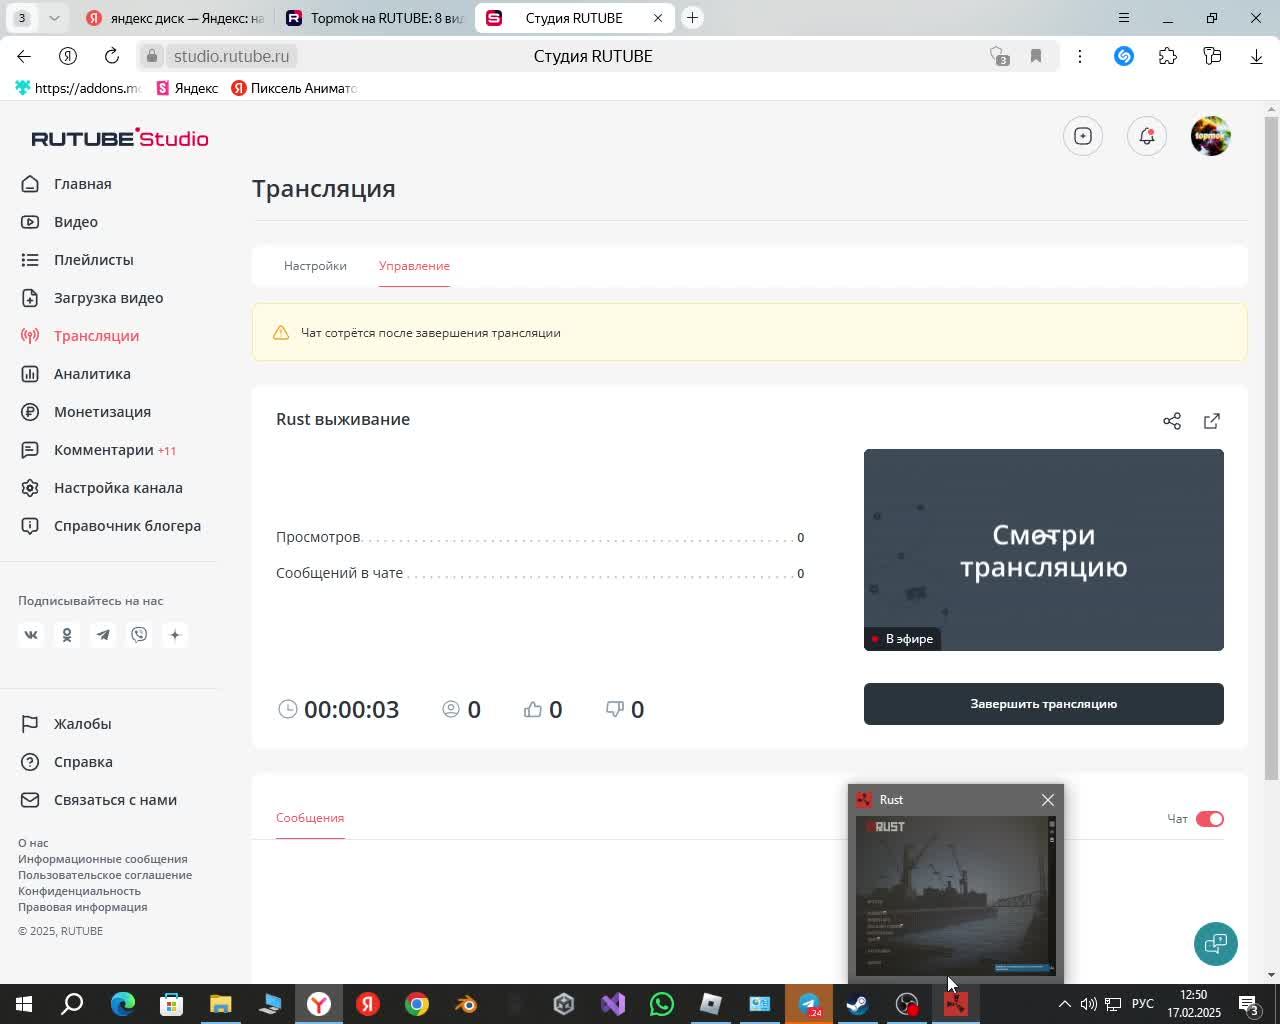
Task: Click the live stream preview thumbnail
Action: (1043, 550)
